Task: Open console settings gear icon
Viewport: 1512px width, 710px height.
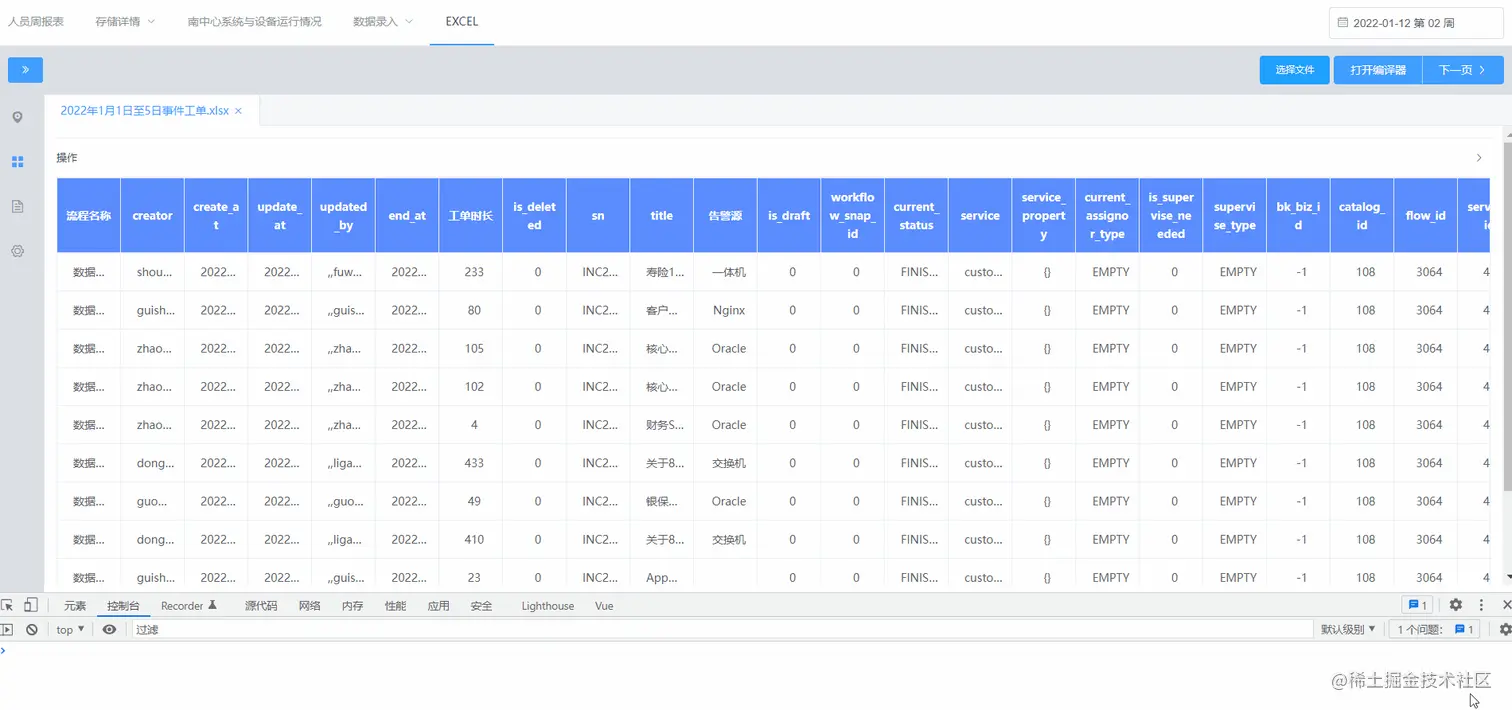Action: pyautogui.click(x=1505, y=629)
